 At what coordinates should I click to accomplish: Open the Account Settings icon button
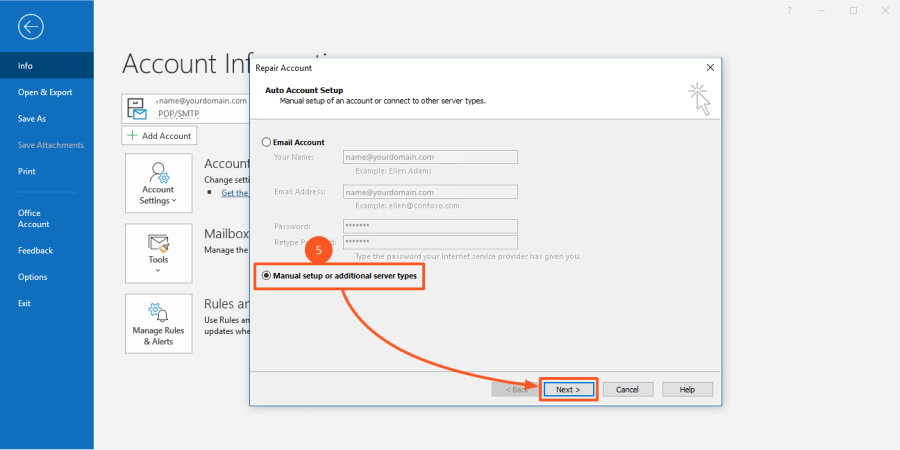(x=158, y=172)
